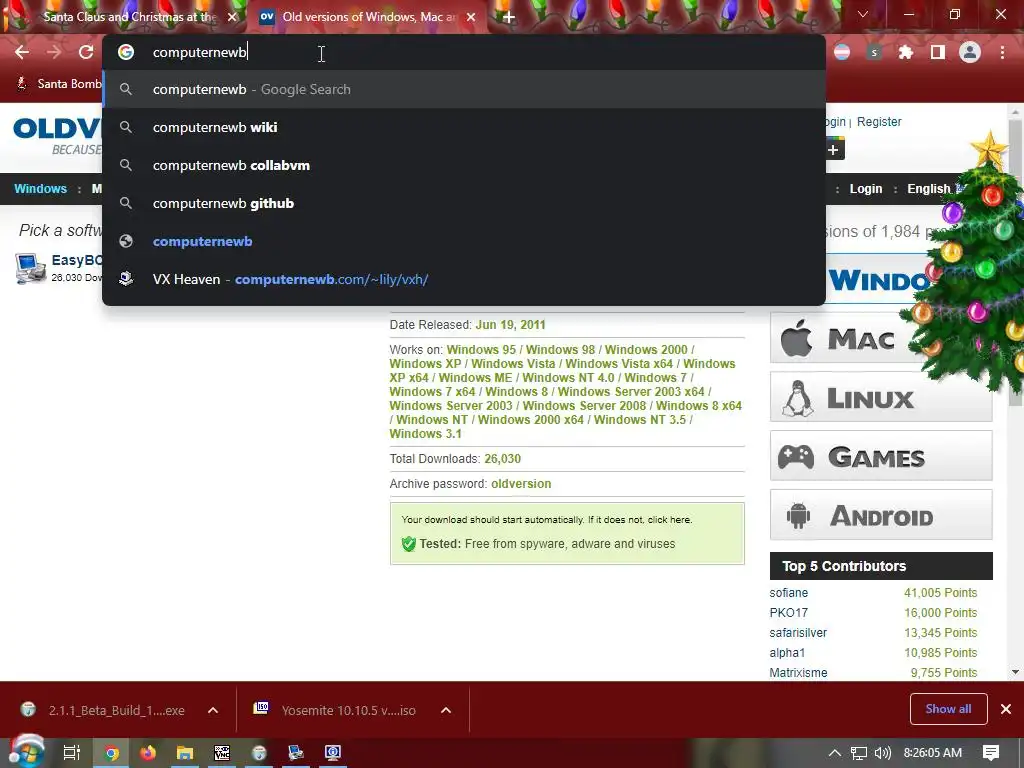Open the Mac category button
Screen dimensions: 1024x768
[849, 338]
